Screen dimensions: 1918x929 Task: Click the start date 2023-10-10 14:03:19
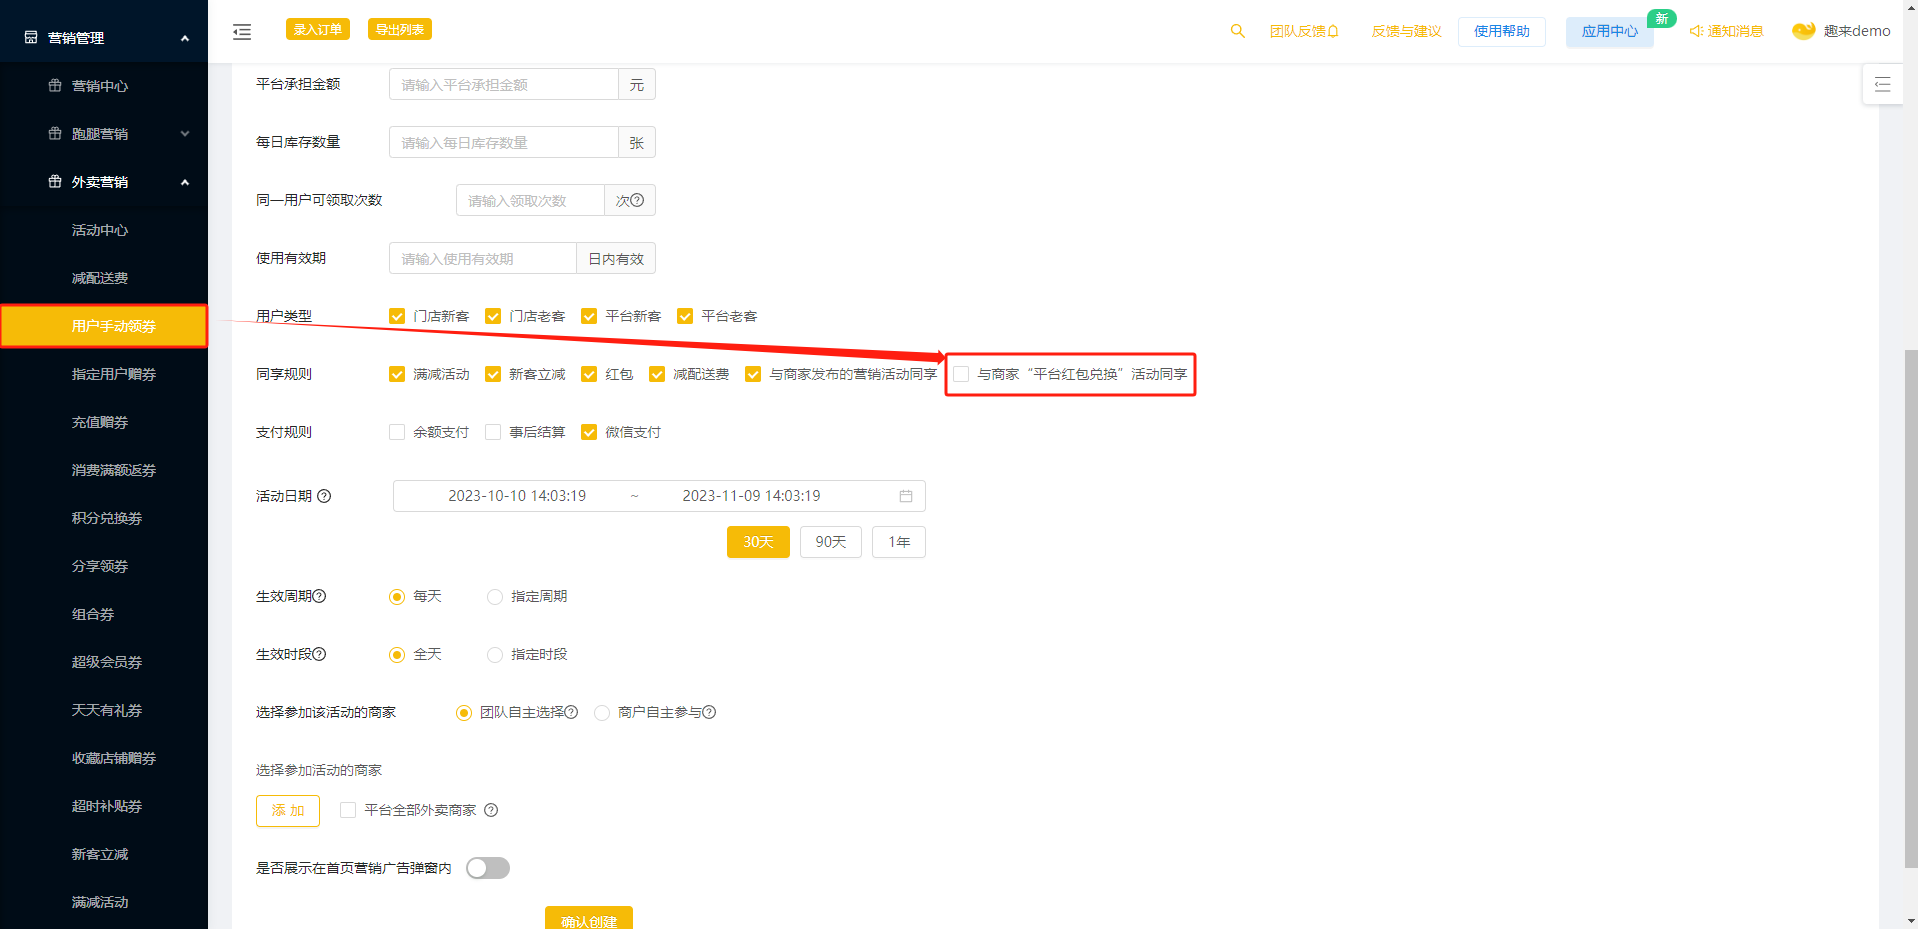(x=517, y=496)
